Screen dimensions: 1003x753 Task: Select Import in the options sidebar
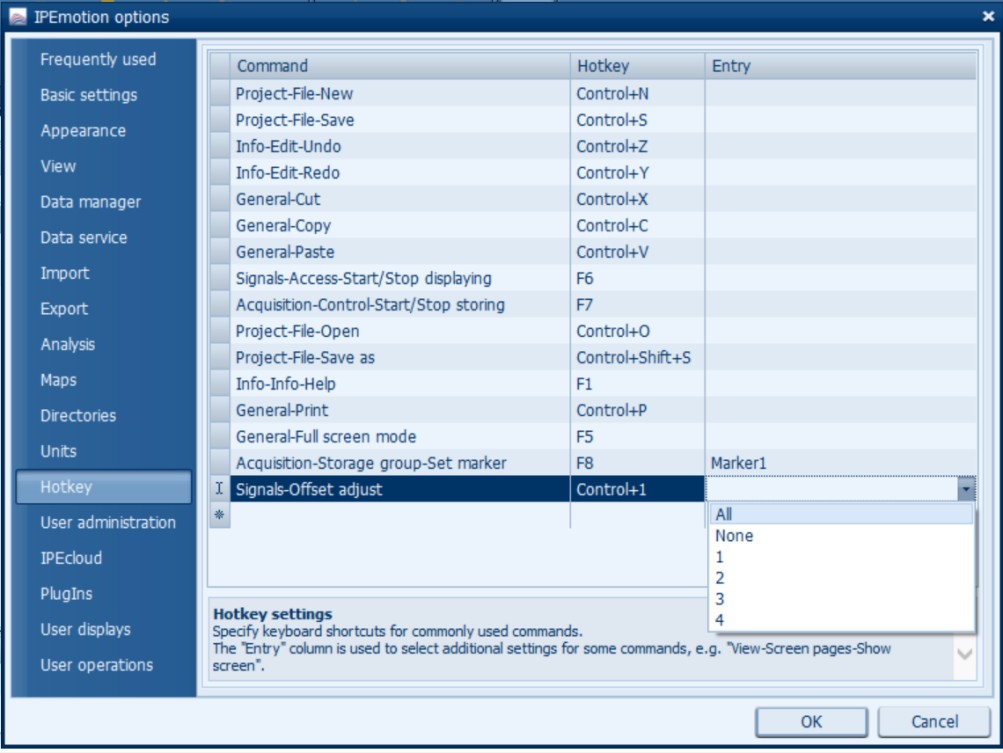(x=64, y=273)
